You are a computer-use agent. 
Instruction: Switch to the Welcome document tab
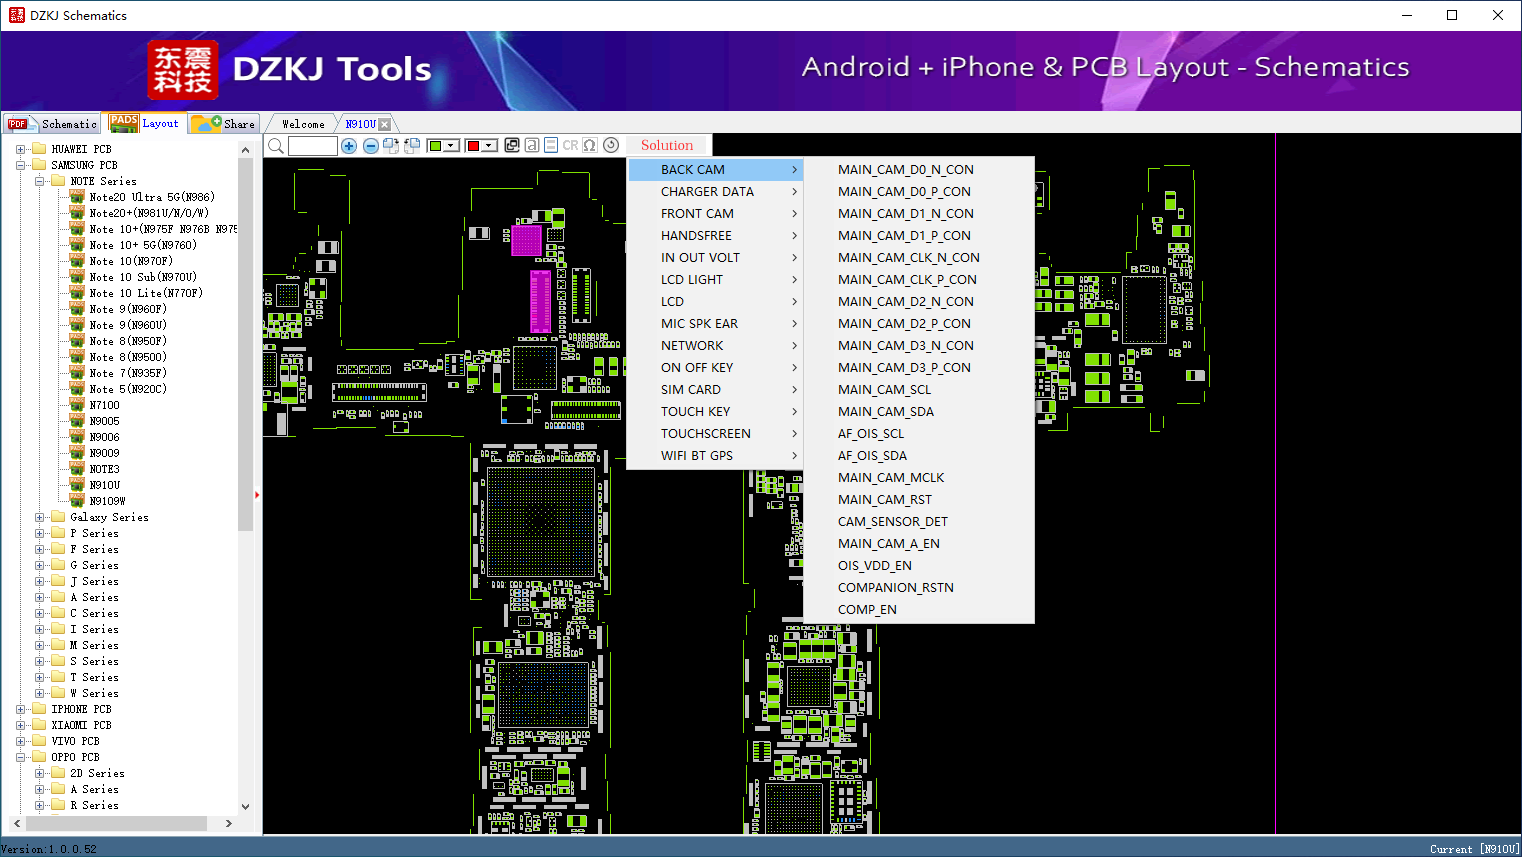(x=303, y=124)
